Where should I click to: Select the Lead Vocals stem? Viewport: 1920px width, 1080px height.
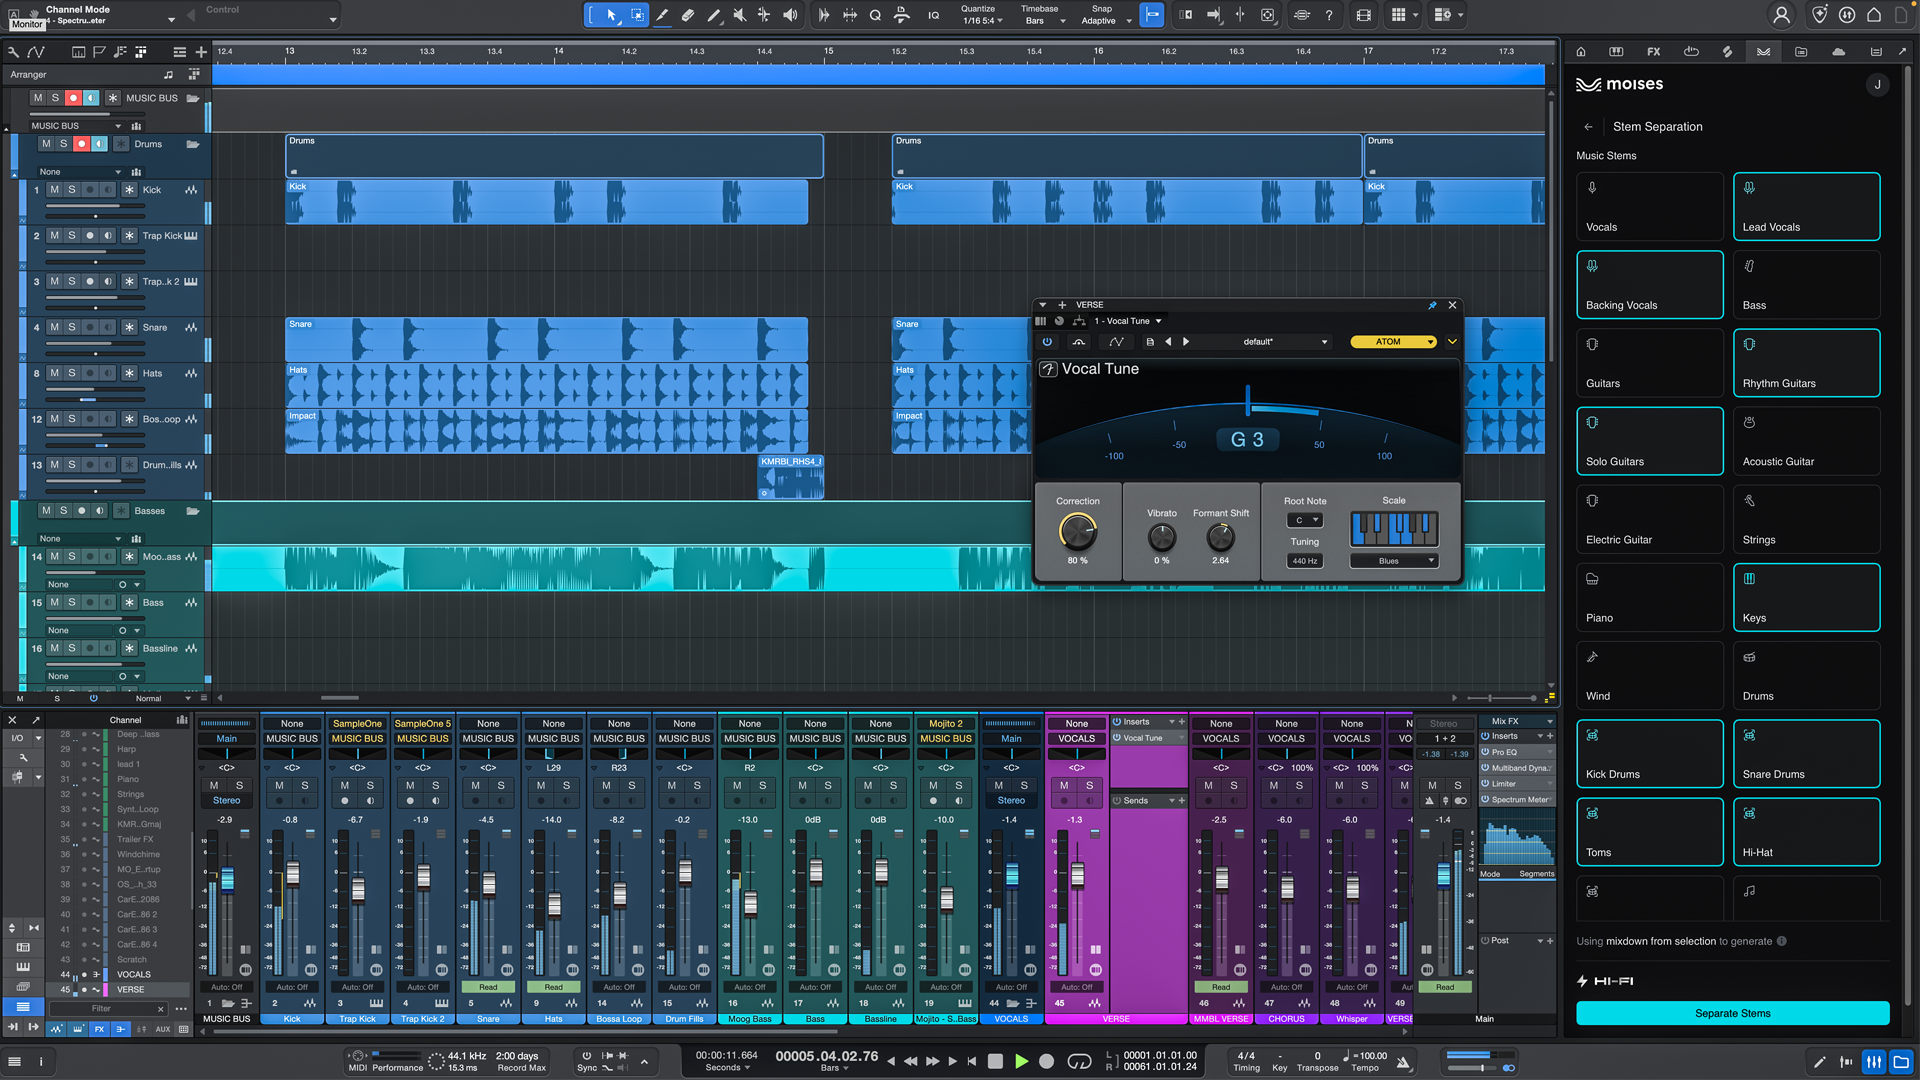click(x=1806, y=207)
